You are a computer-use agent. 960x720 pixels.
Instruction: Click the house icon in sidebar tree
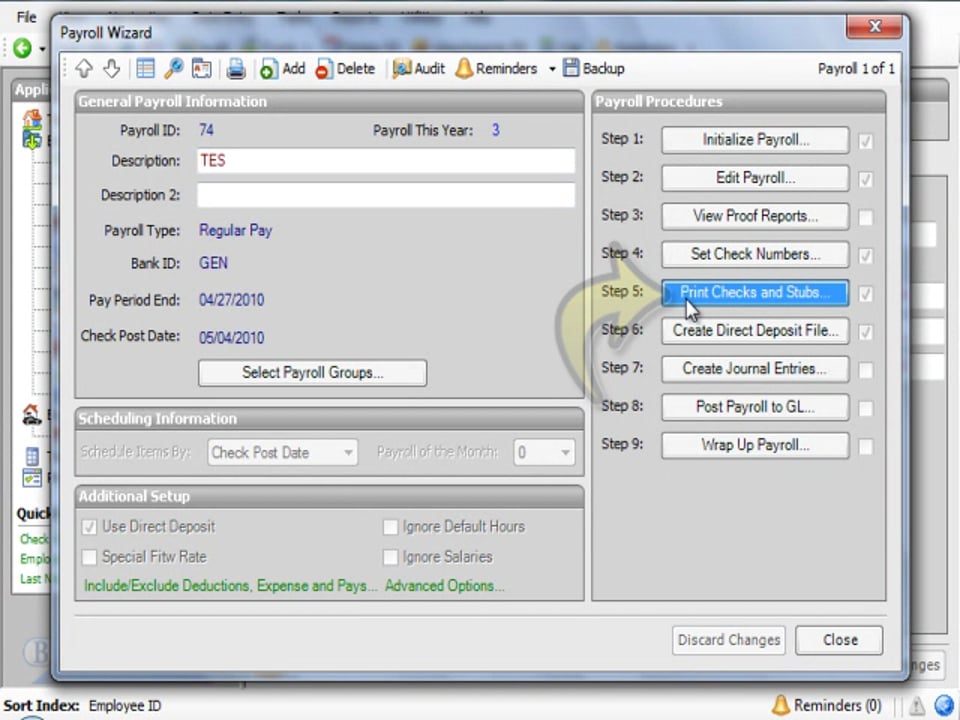click(32, 117)
